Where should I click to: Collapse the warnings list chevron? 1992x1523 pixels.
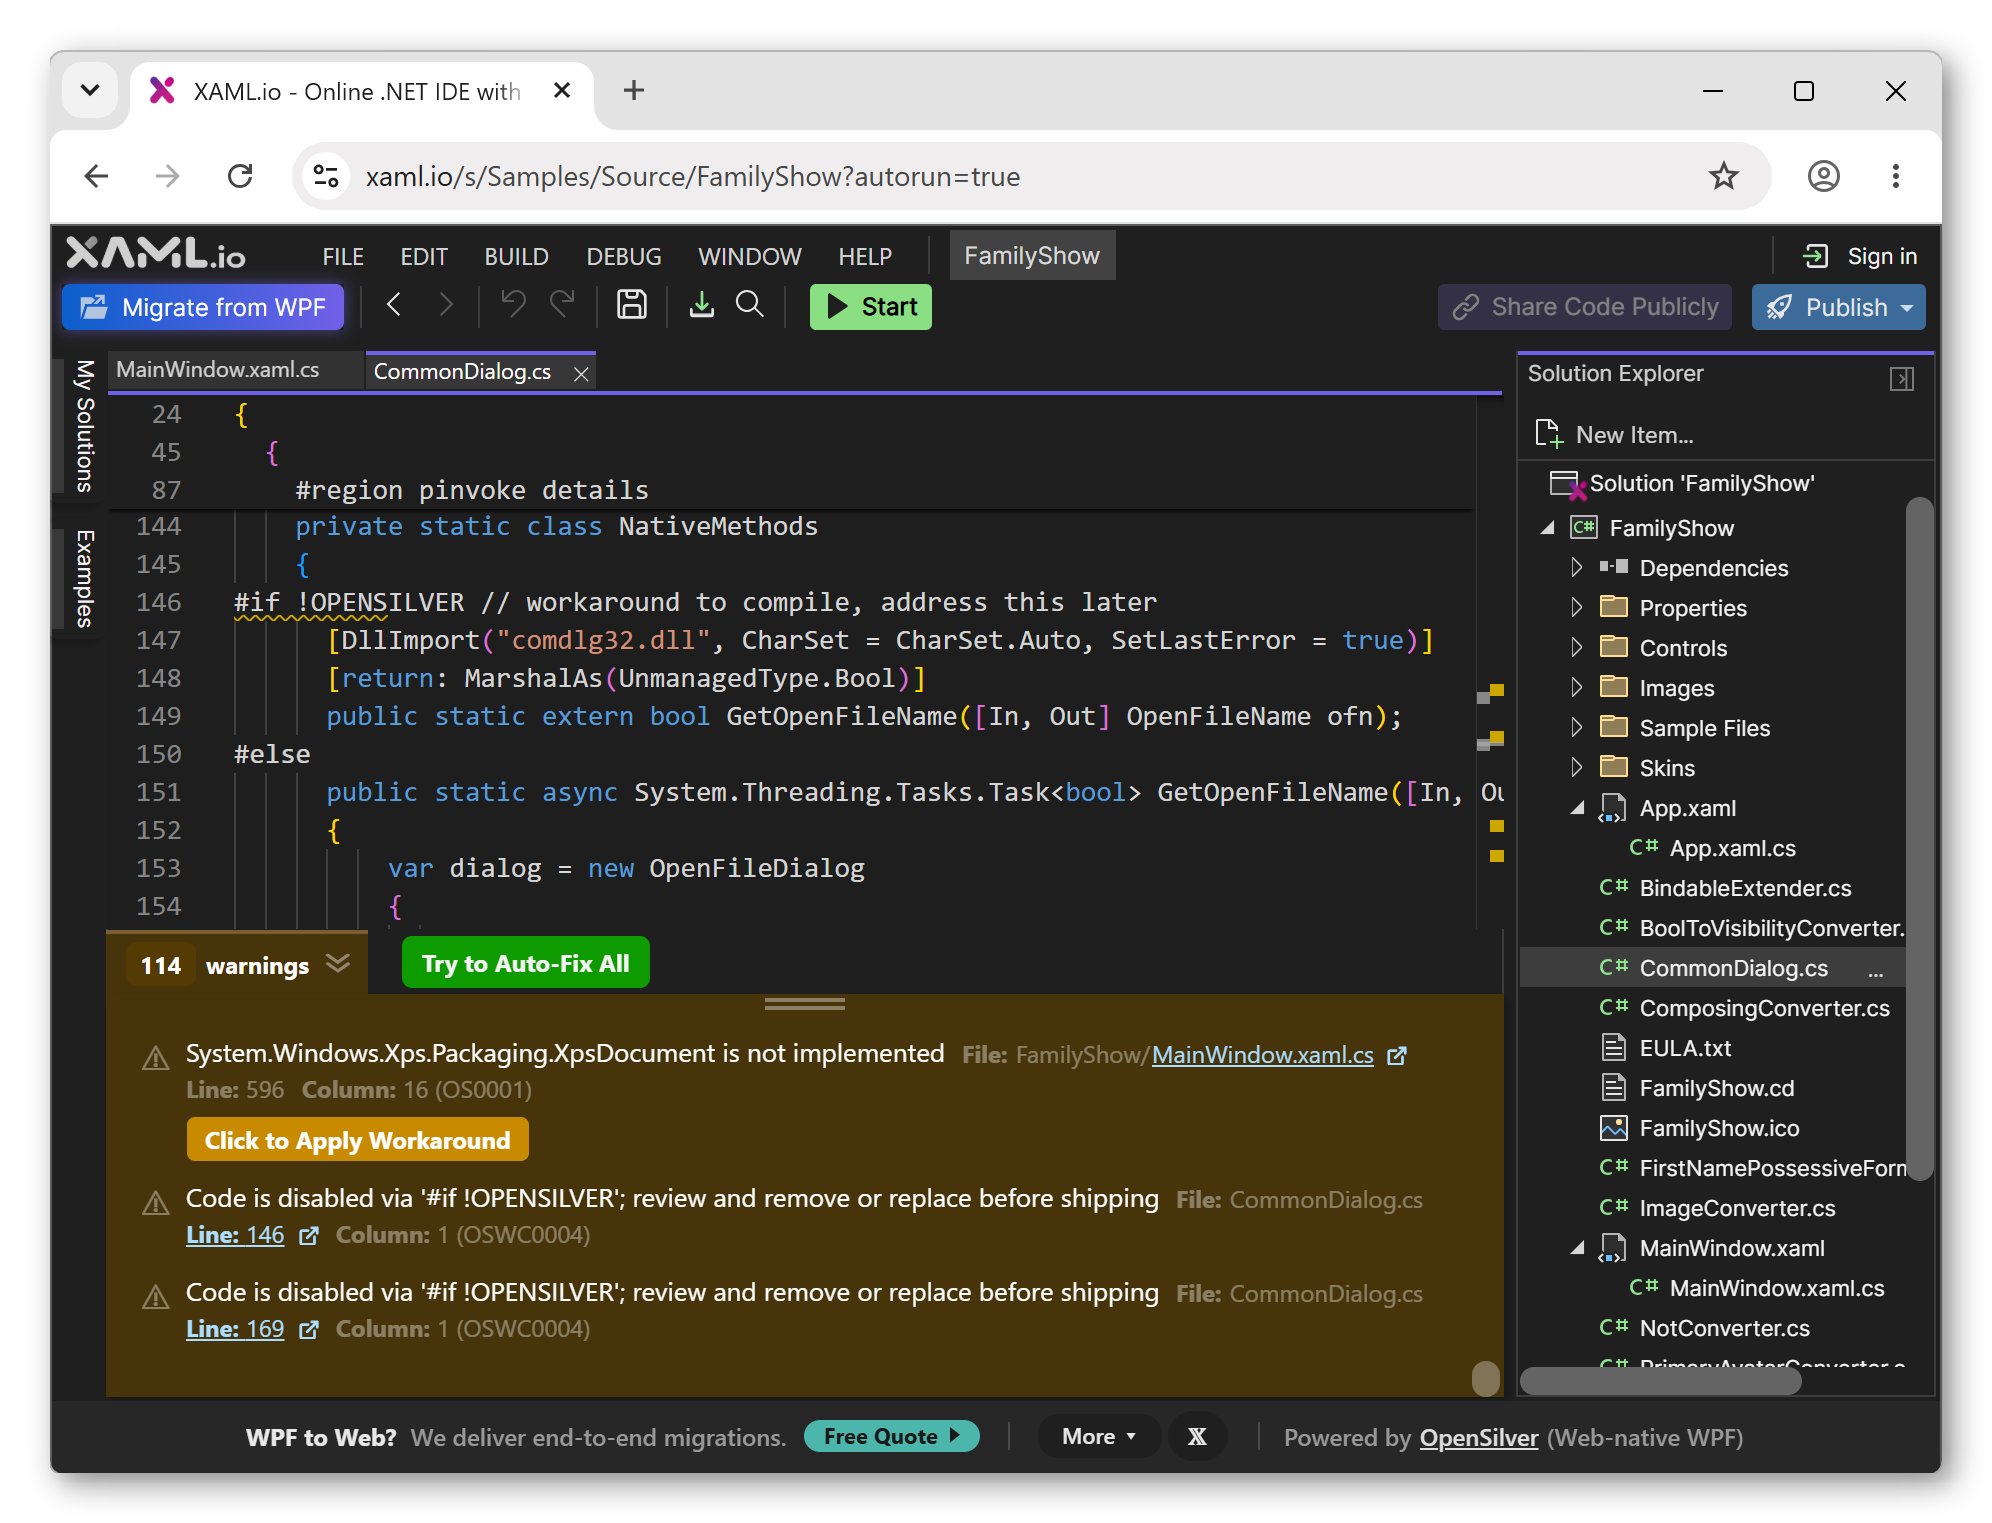click(339, 964)
